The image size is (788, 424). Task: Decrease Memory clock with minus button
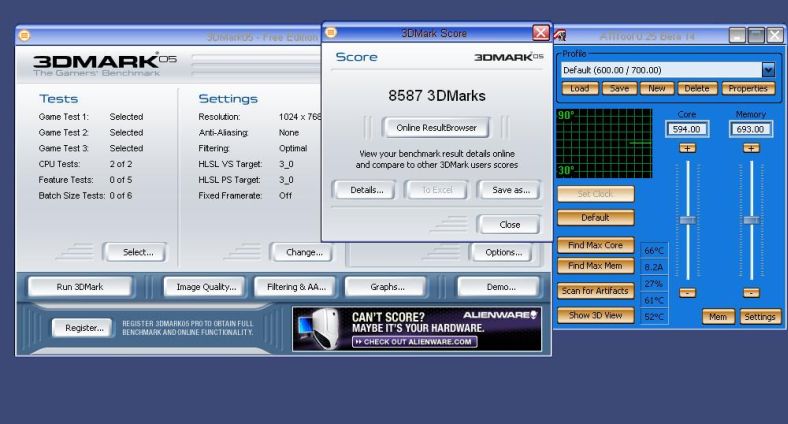(751, 293)
